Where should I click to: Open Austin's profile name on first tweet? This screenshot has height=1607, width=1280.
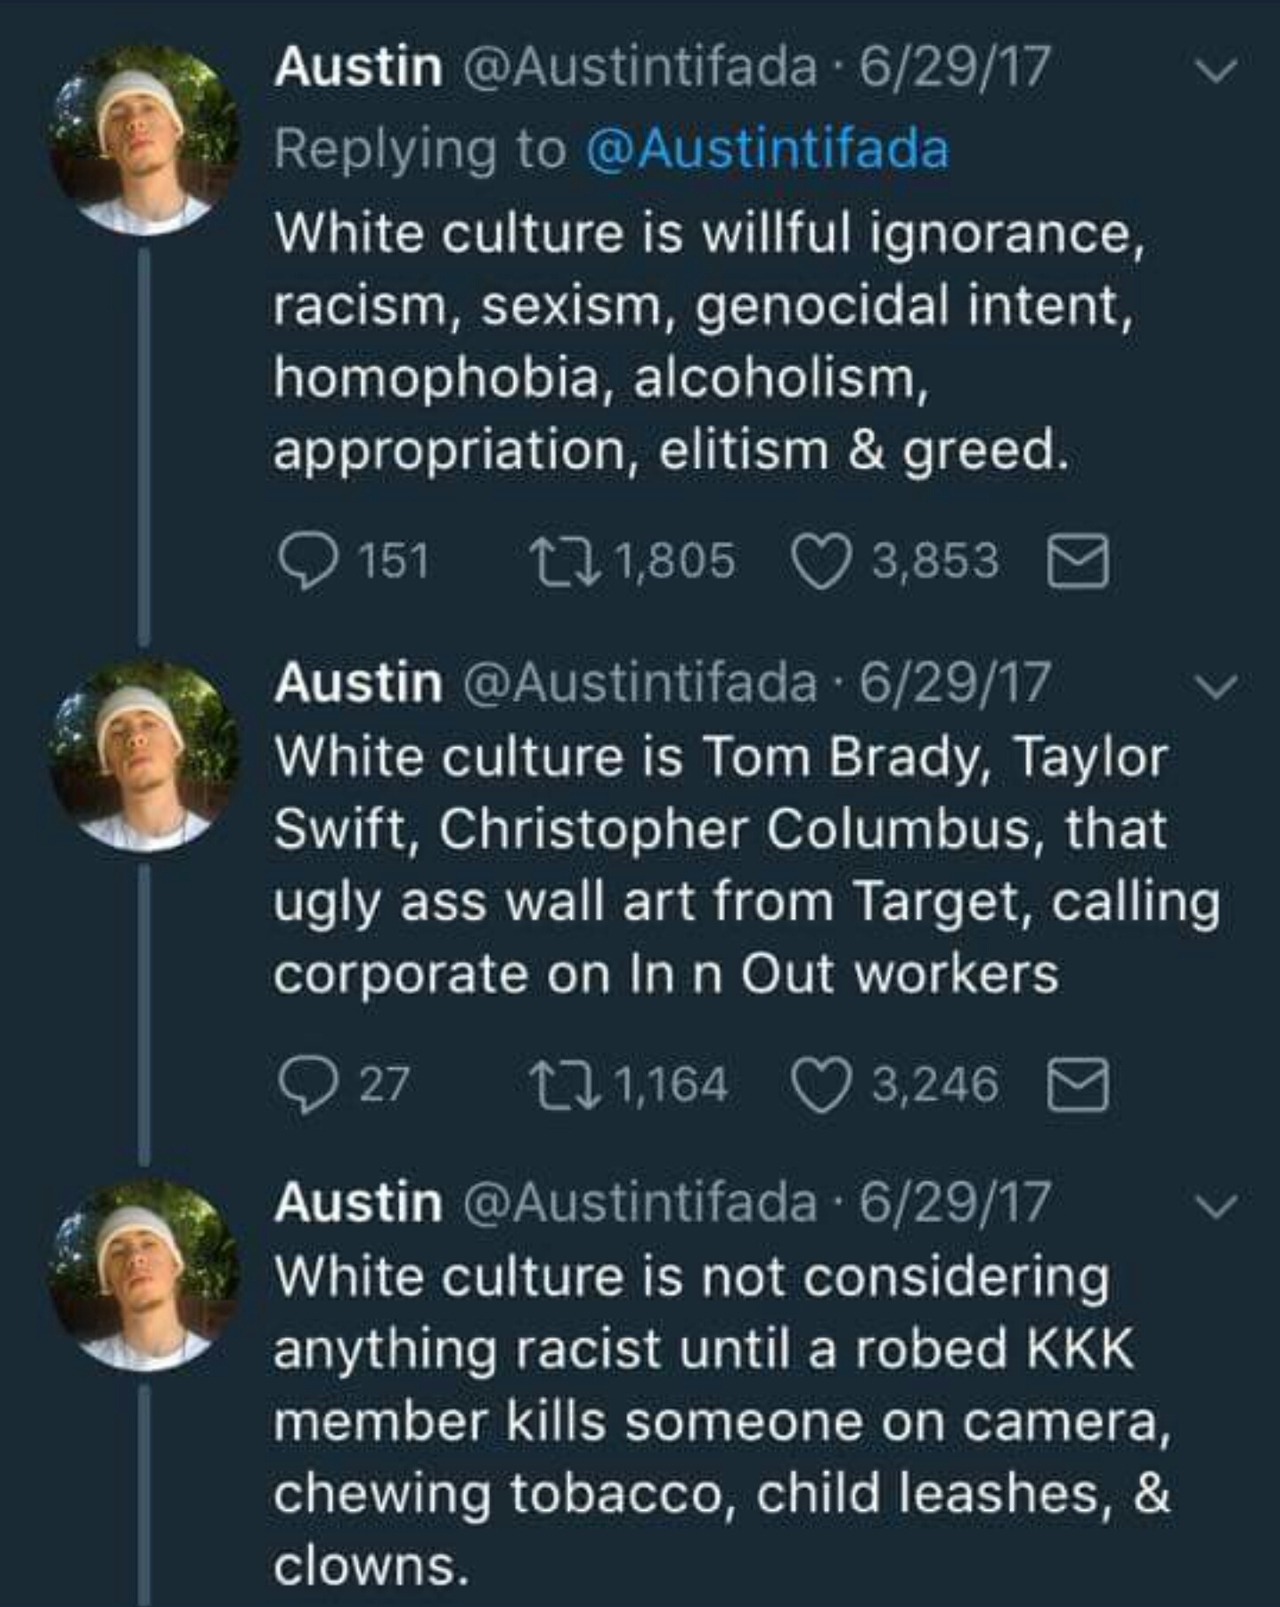pyautogui.click(x=358, y=68)
